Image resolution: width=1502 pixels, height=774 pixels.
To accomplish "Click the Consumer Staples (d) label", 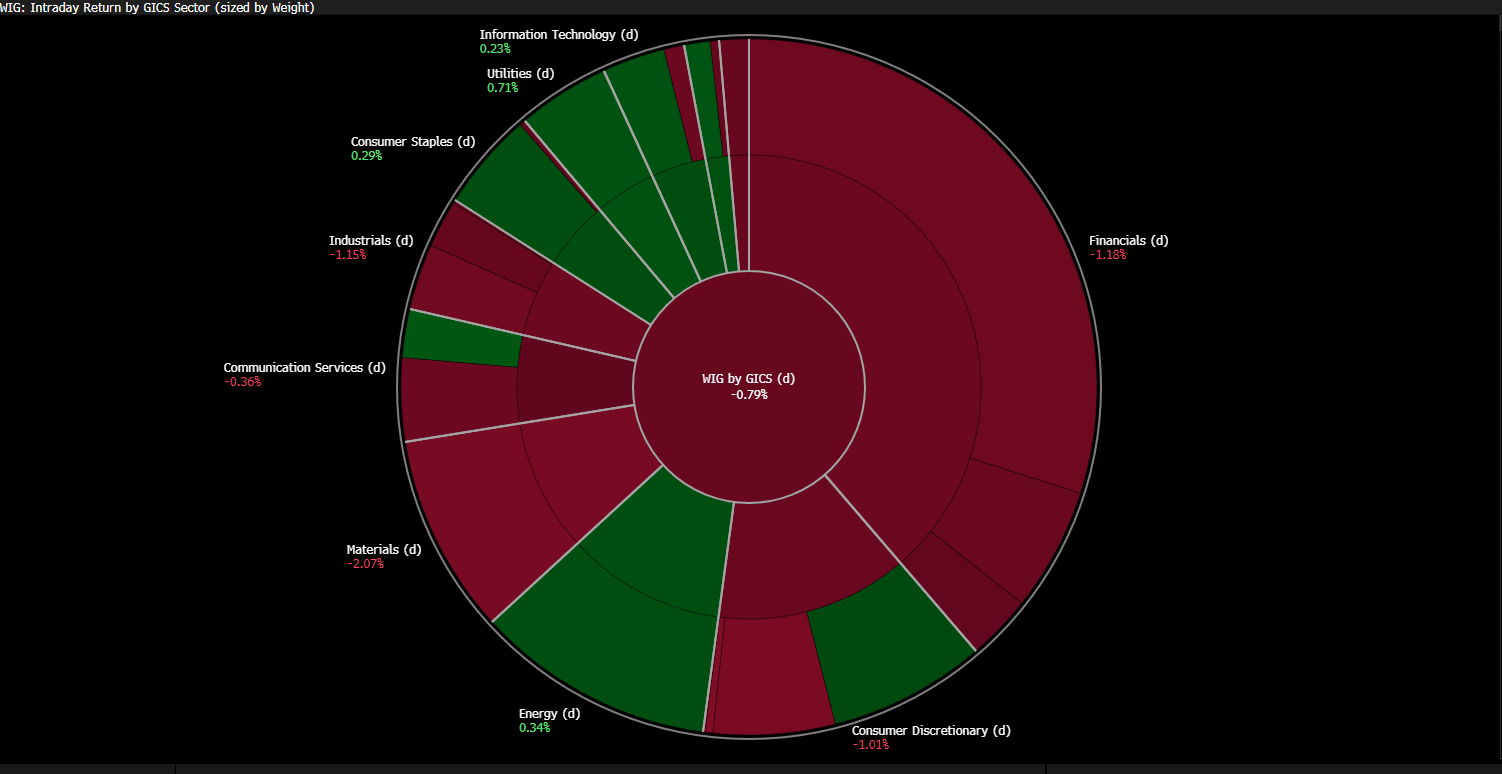I will pyautogui.click(x=413, y=142).
